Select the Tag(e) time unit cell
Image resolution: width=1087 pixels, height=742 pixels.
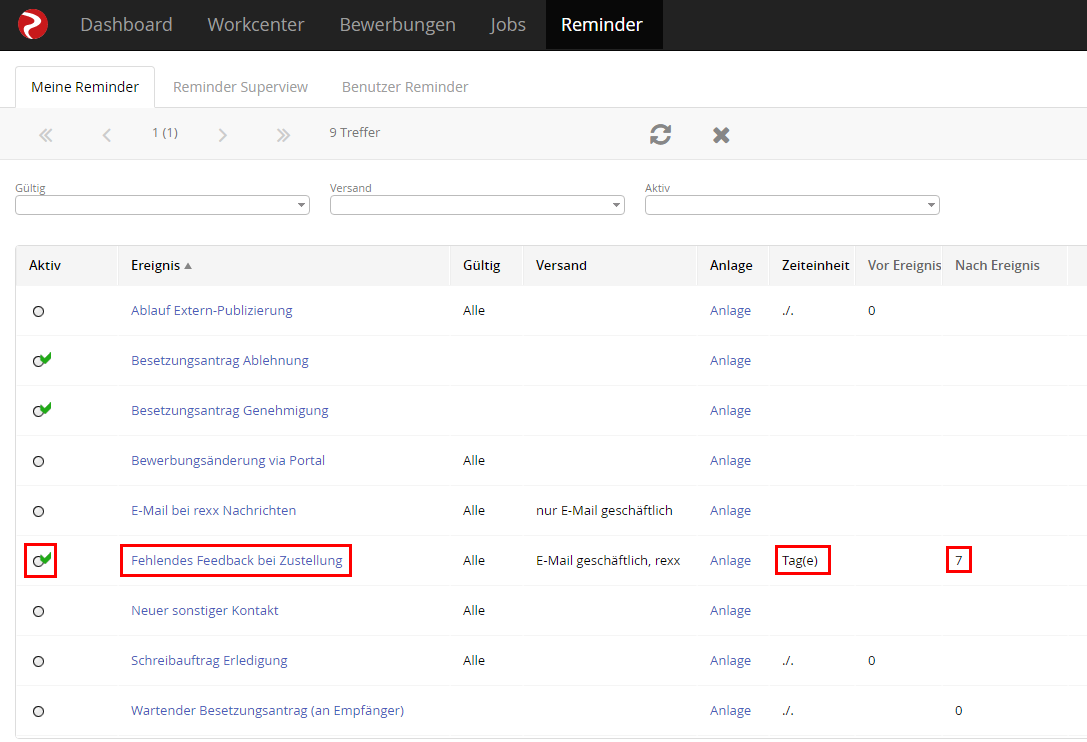coord(800,560)
